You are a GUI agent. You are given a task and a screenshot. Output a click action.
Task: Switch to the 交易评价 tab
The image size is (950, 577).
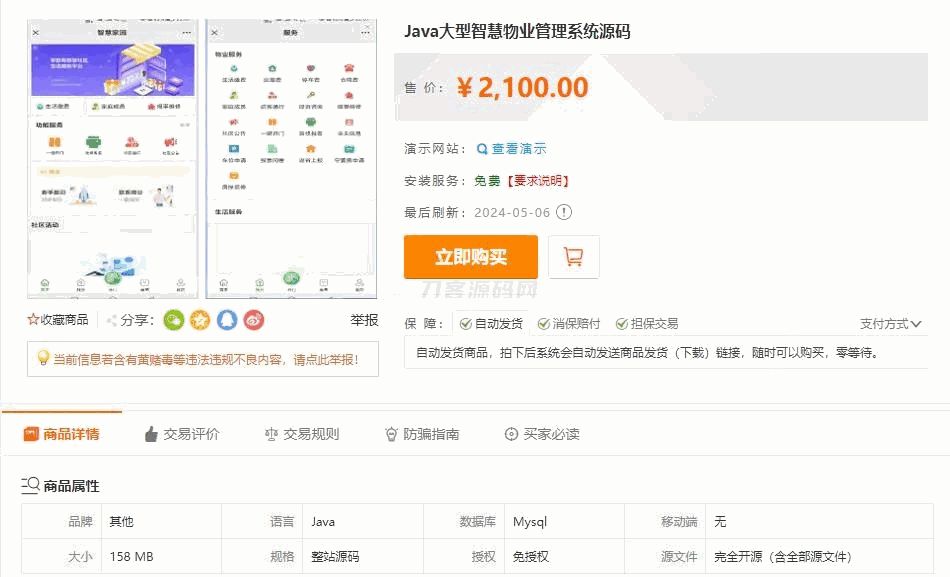tap(181, 434)
